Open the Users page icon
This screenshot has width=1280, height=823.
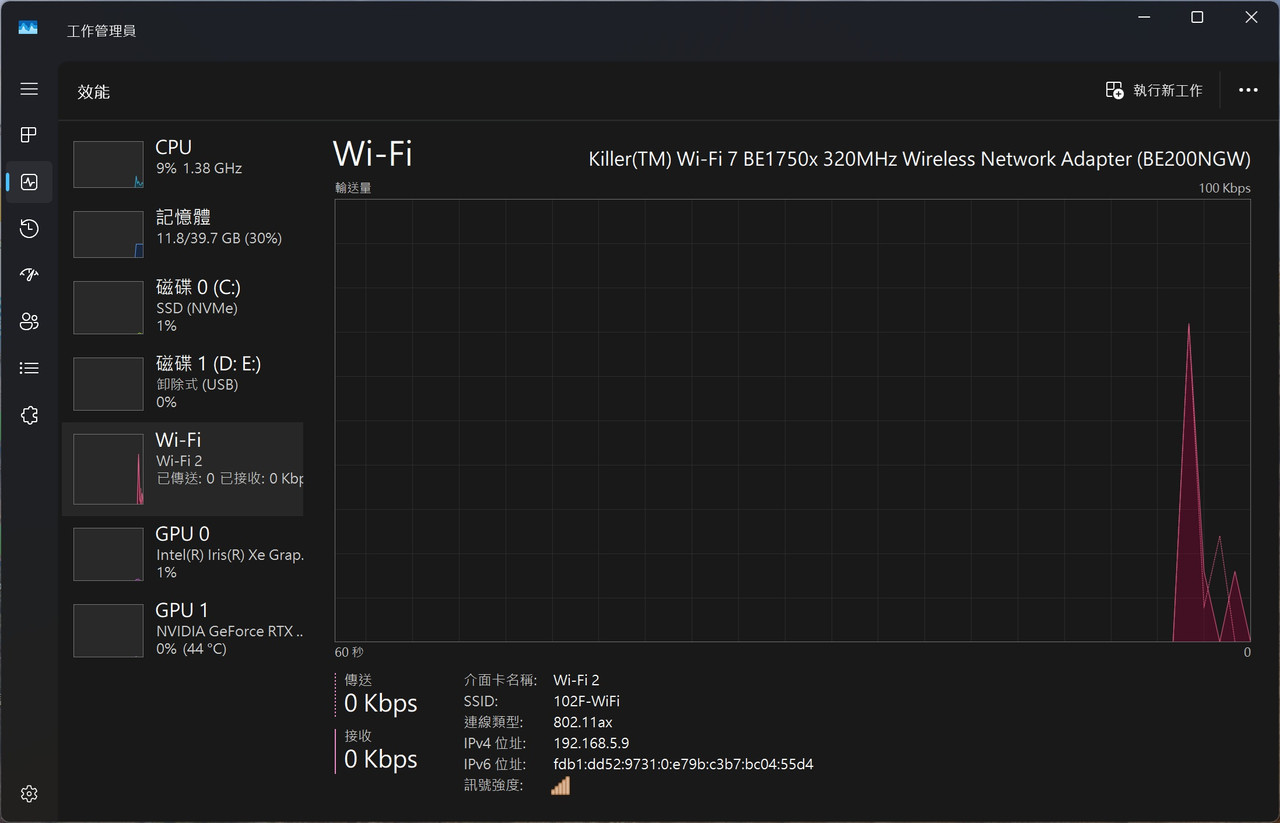pos(29,322)
